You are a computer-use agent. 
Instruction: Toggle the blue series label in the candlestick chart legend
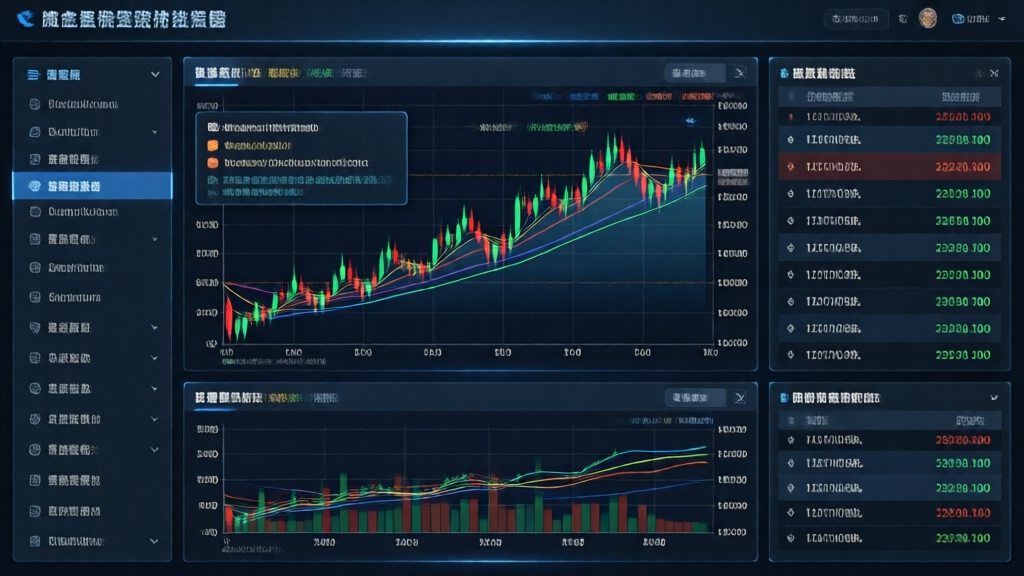(548, 97)
